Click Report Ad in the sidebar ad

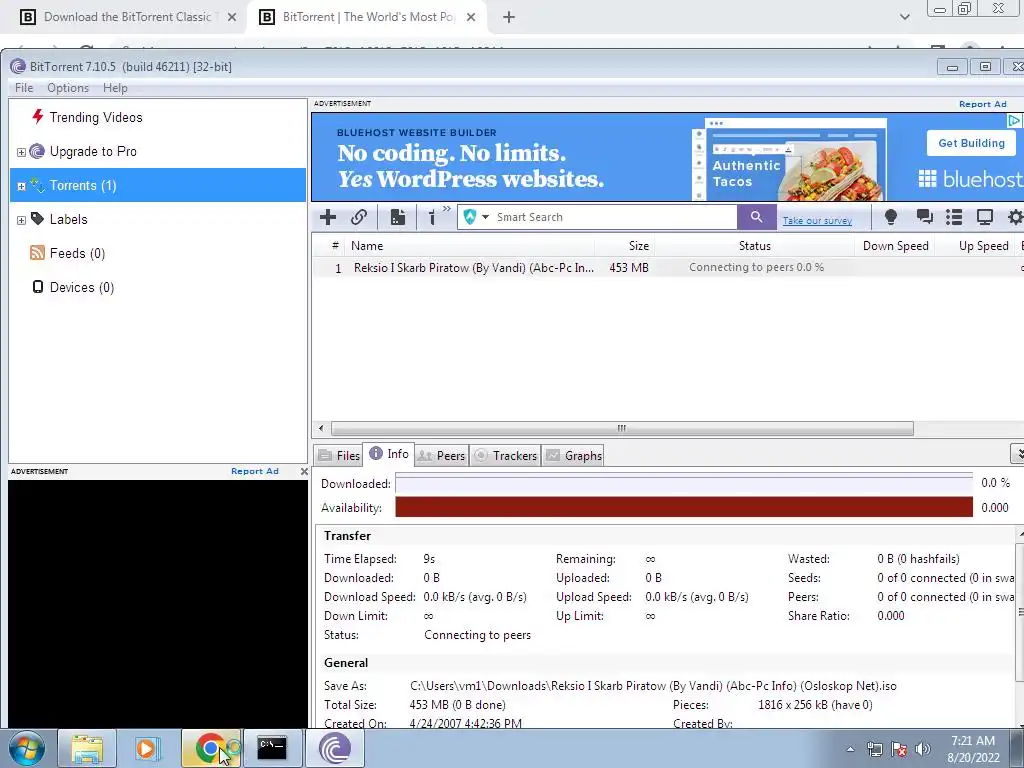click(x=255, y=471)
